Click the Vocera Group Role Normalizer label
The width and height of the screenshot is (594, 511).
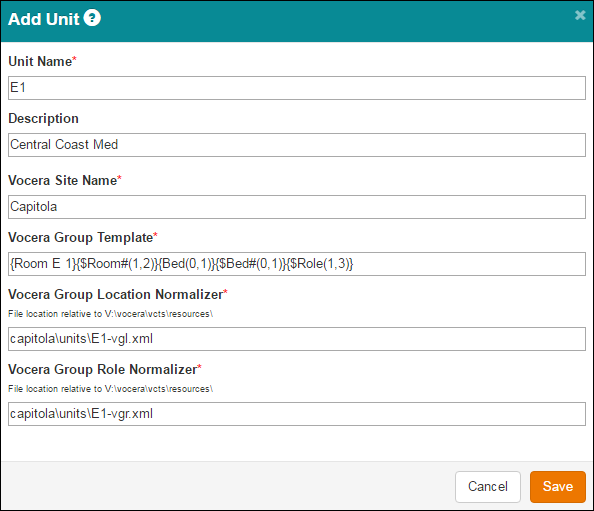pyautogui.click(x=103, y=369)
